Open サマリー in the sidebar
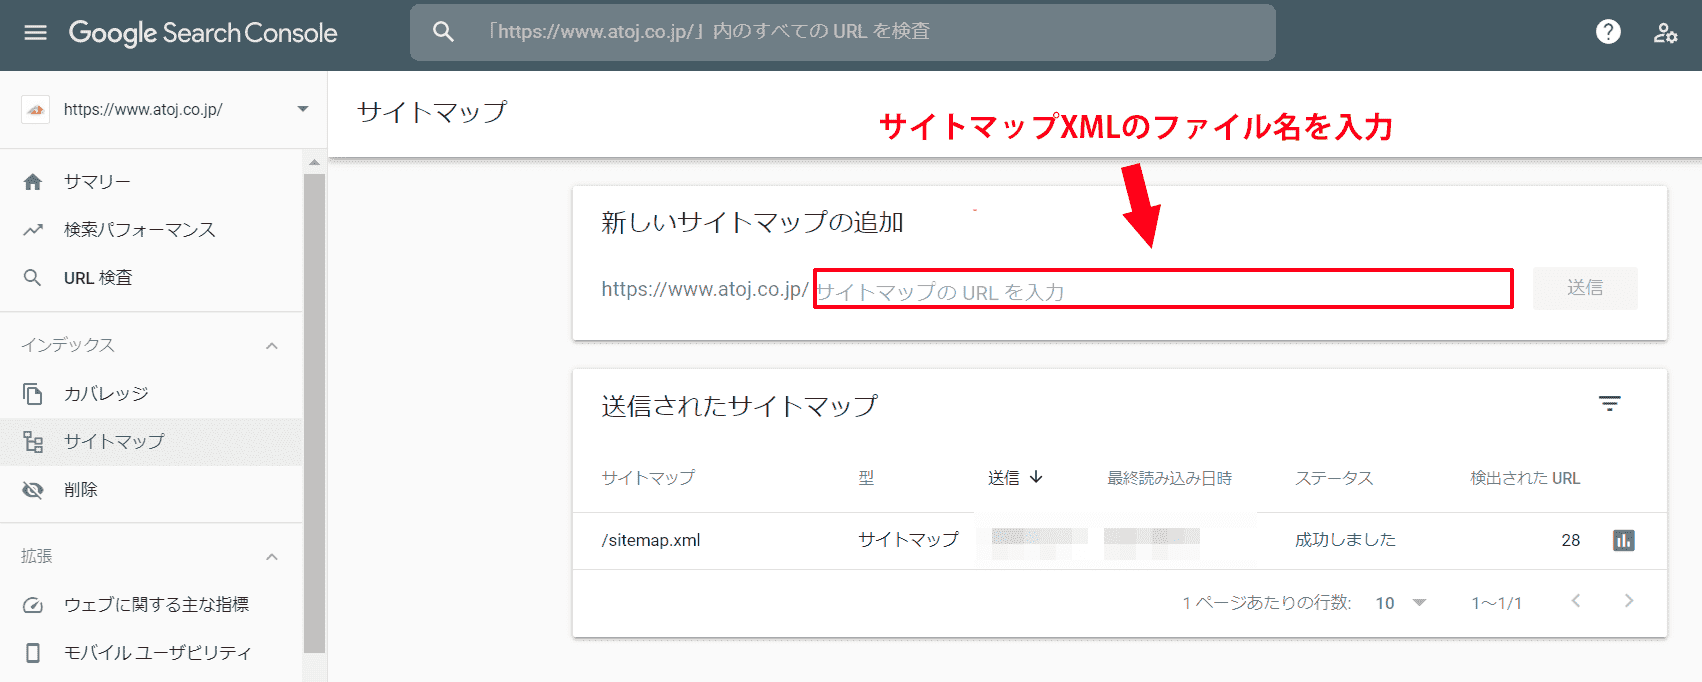 151,181
